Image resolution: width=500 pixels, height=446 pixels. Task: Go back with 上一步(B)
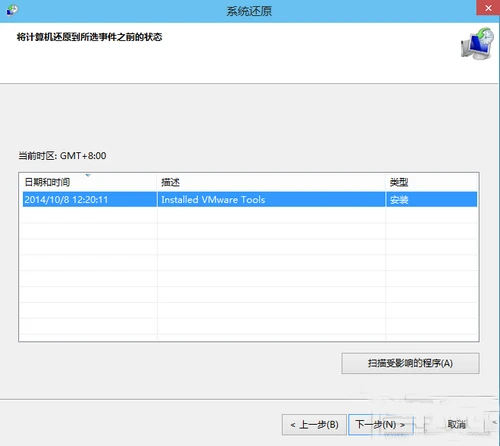pyautogui.click(x=314, y=425)
